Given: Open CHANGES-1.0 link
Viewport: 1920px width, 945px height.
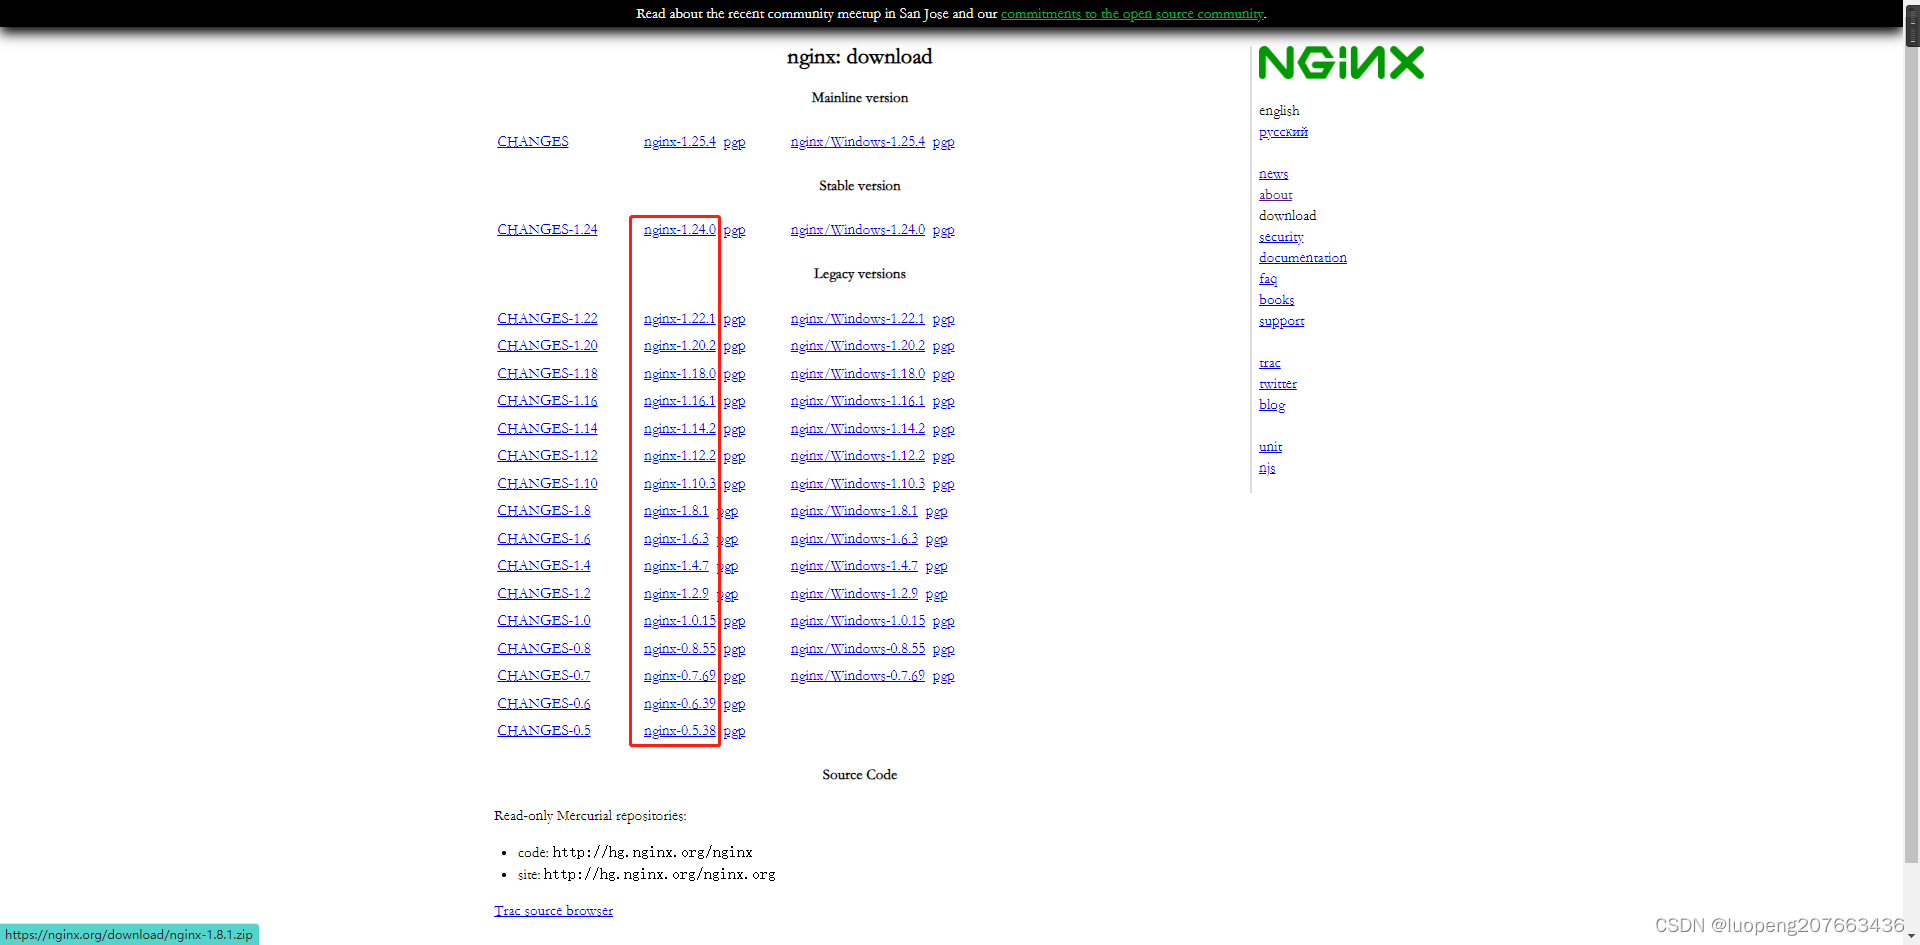Looking at the screenshot, I should pos(544,621).
